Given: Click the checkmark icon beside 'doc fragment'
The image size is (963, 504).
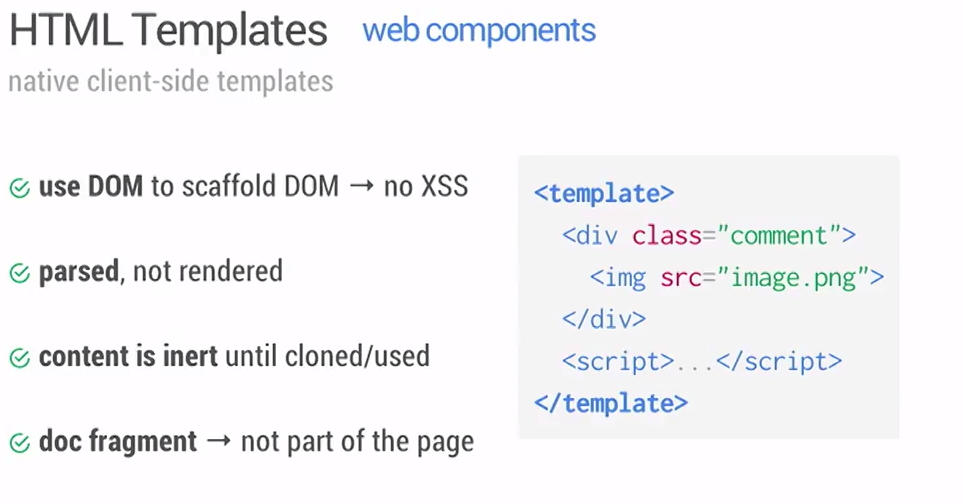Looking at the screenshot, I should 20,443.
